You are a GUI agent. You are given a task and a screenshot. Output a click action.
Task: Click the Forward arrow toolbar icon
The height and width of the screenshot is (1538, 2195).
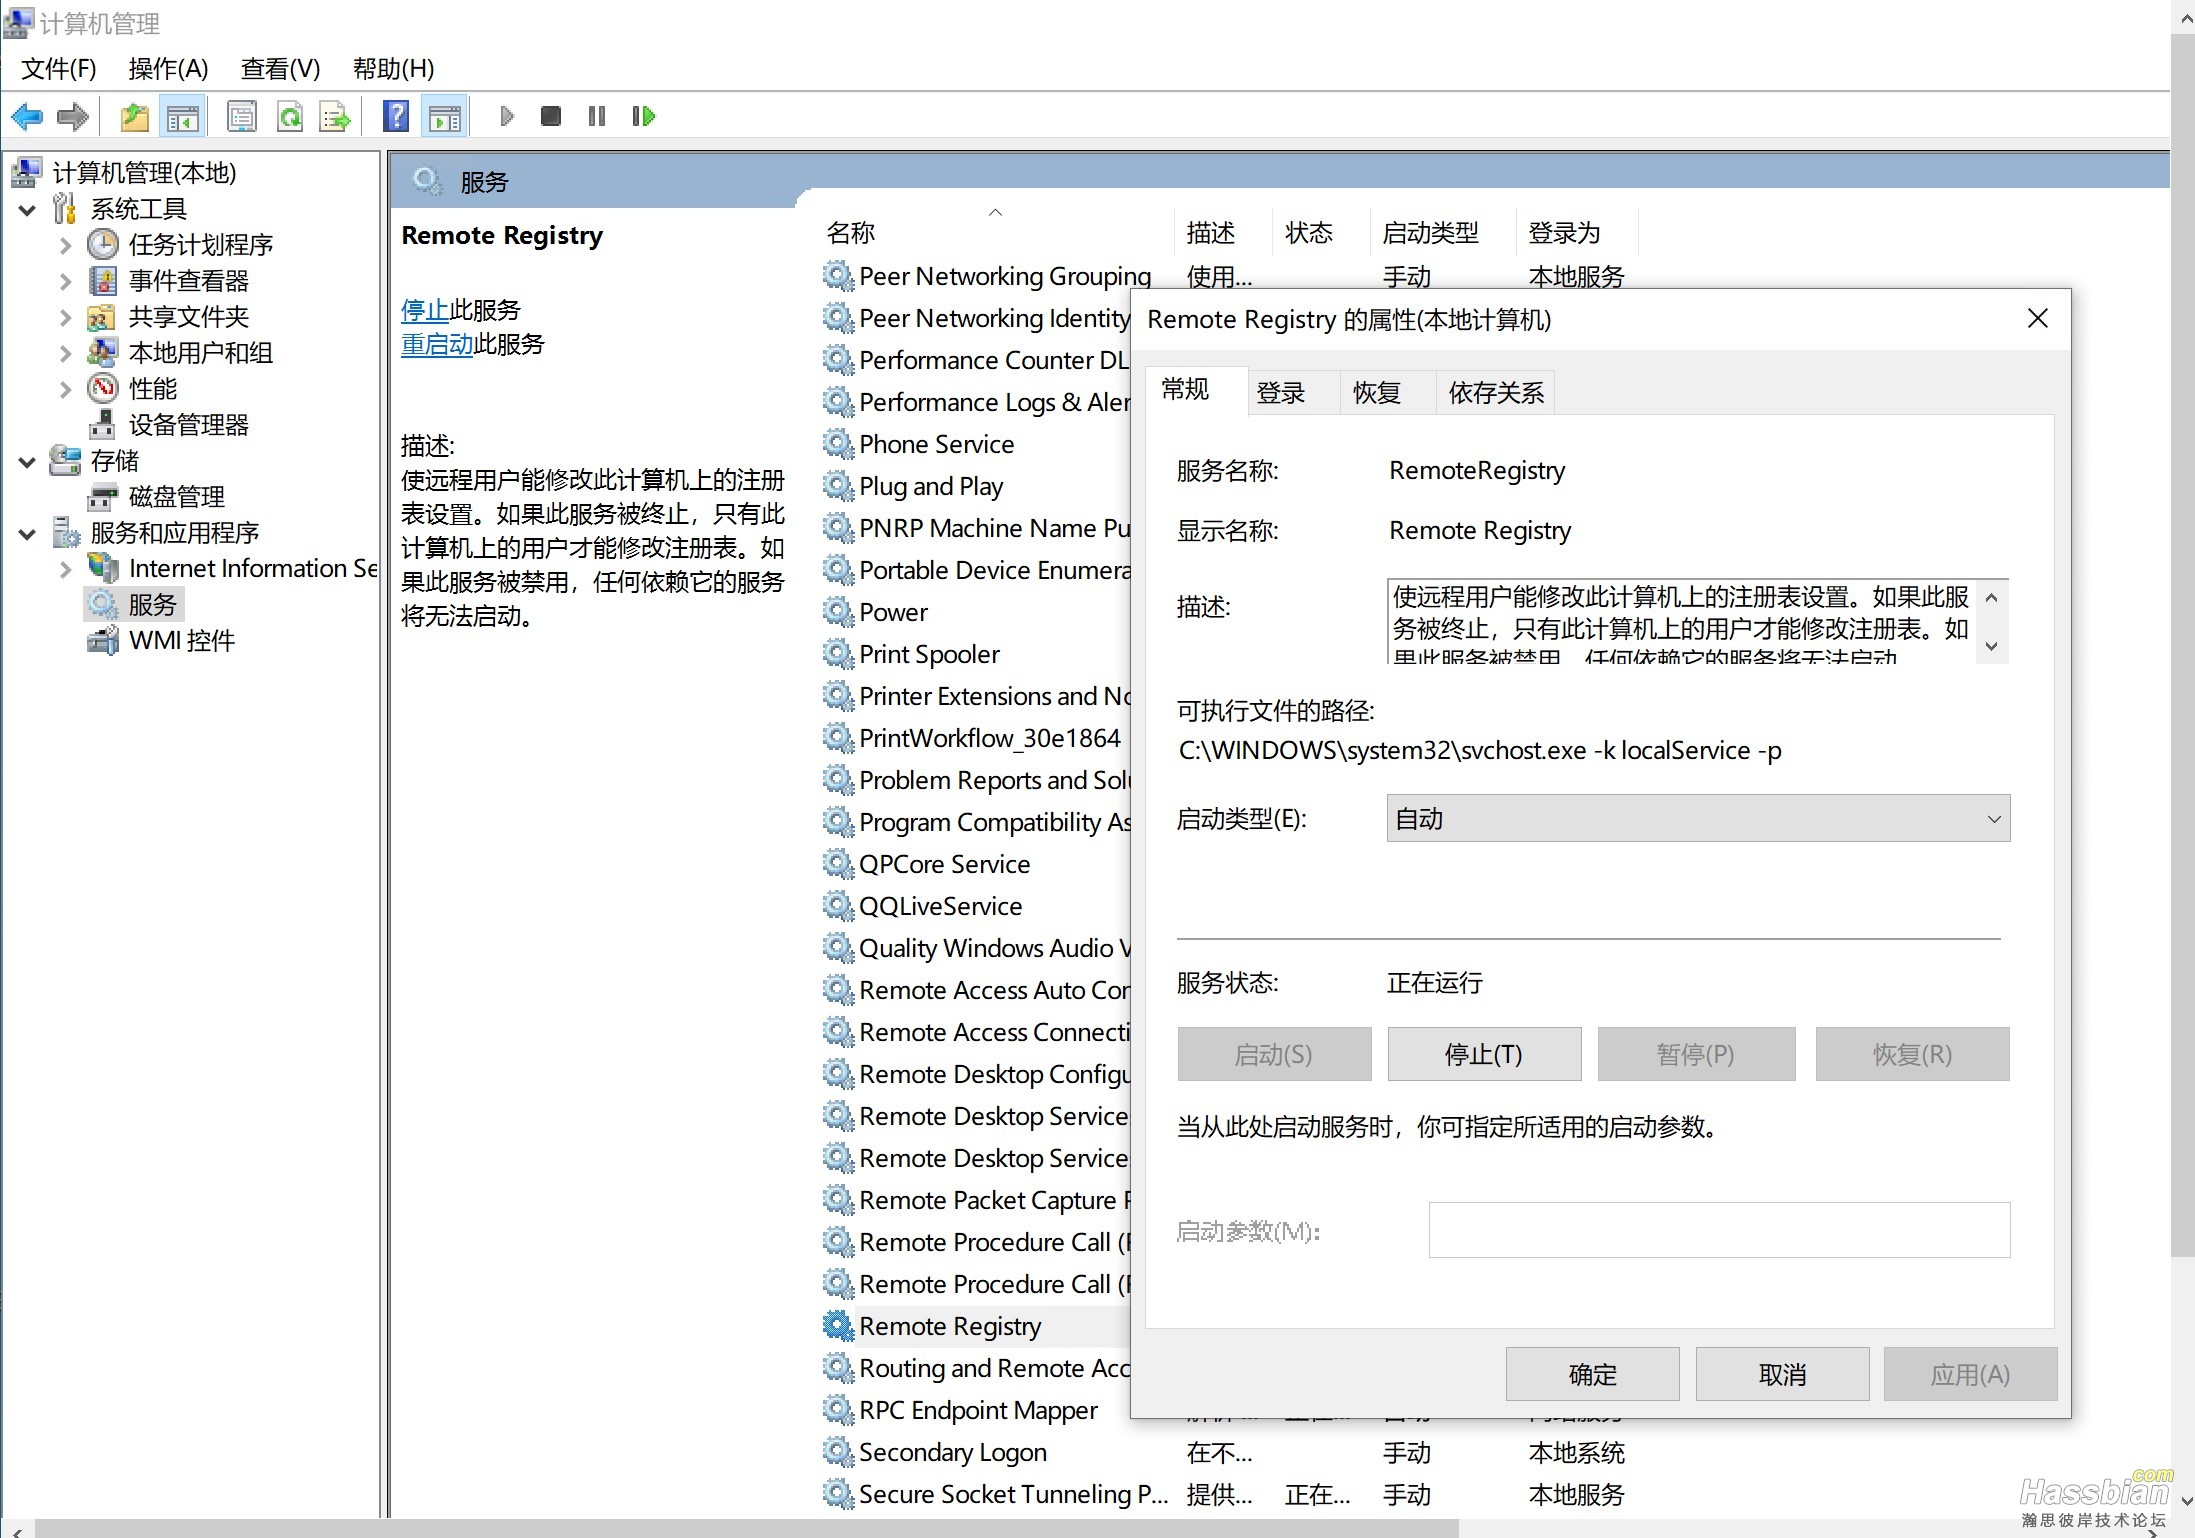tap(73, 117)
